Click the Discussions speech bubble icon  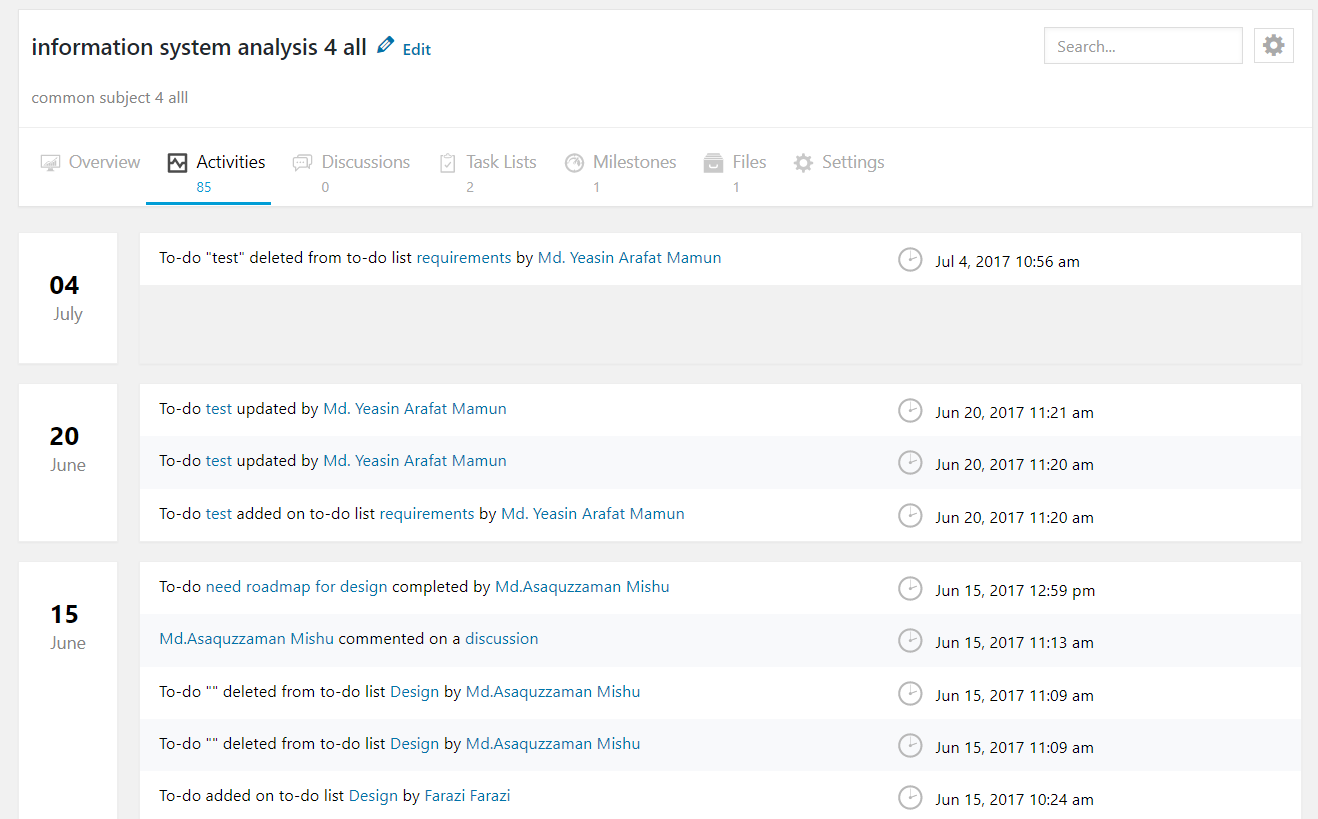302,162
